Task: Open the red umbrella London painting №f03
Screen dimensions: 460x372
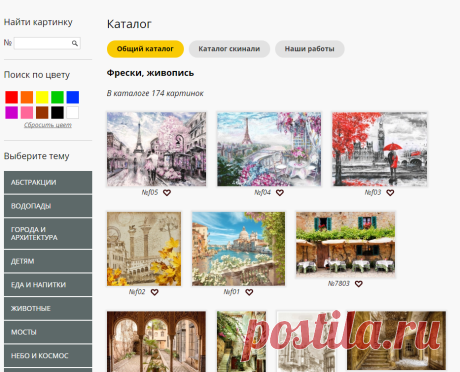Action: (x=380, y=149)
